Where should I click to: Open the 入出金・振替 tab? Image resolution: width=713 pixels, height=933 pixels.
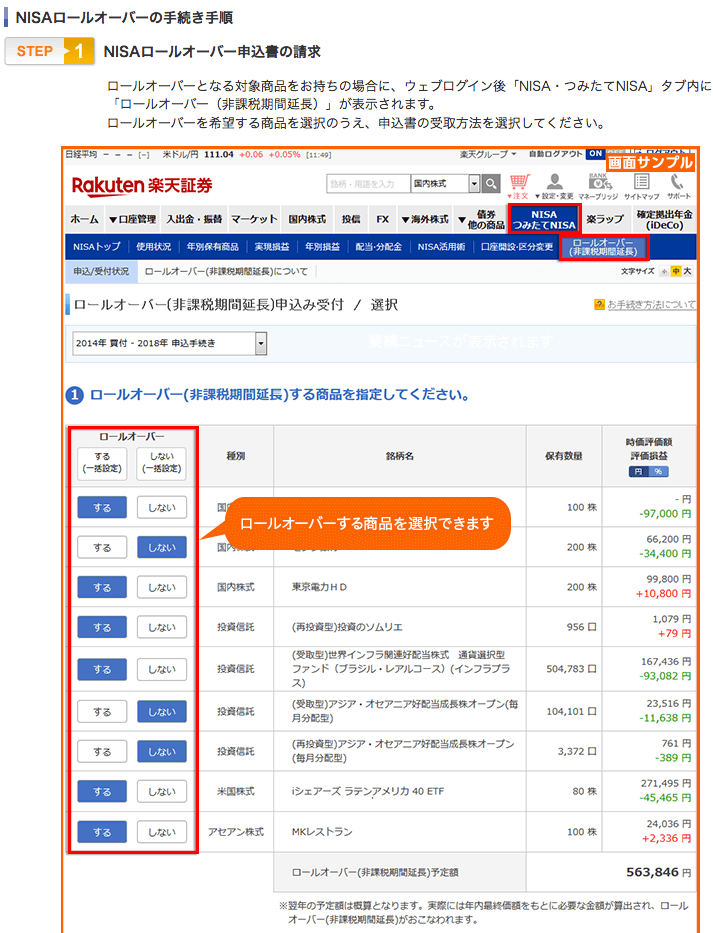(x=194, y=220)
